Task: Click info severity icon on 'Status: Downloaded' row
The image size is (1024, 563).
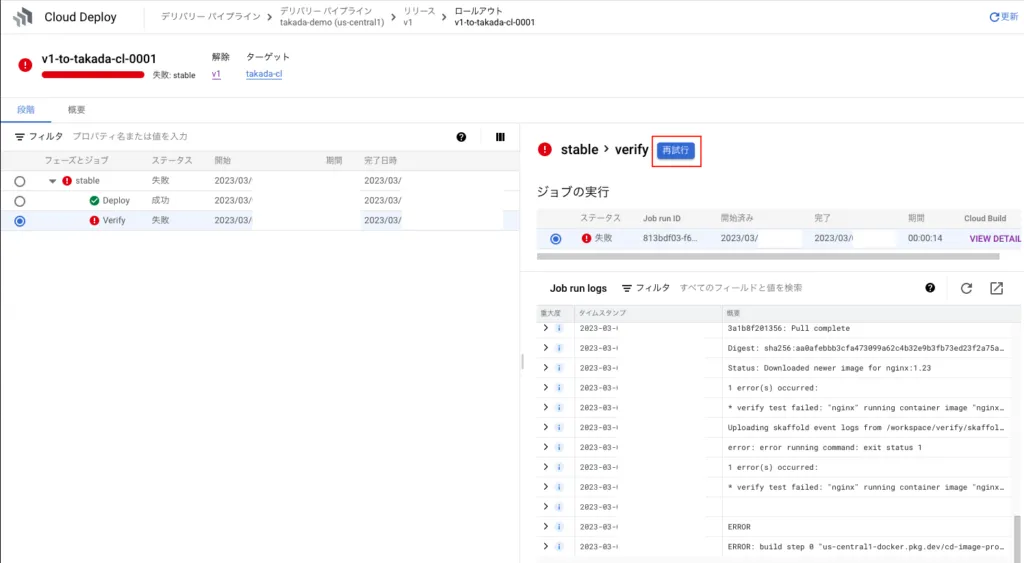Action: (x=560, y=368)
